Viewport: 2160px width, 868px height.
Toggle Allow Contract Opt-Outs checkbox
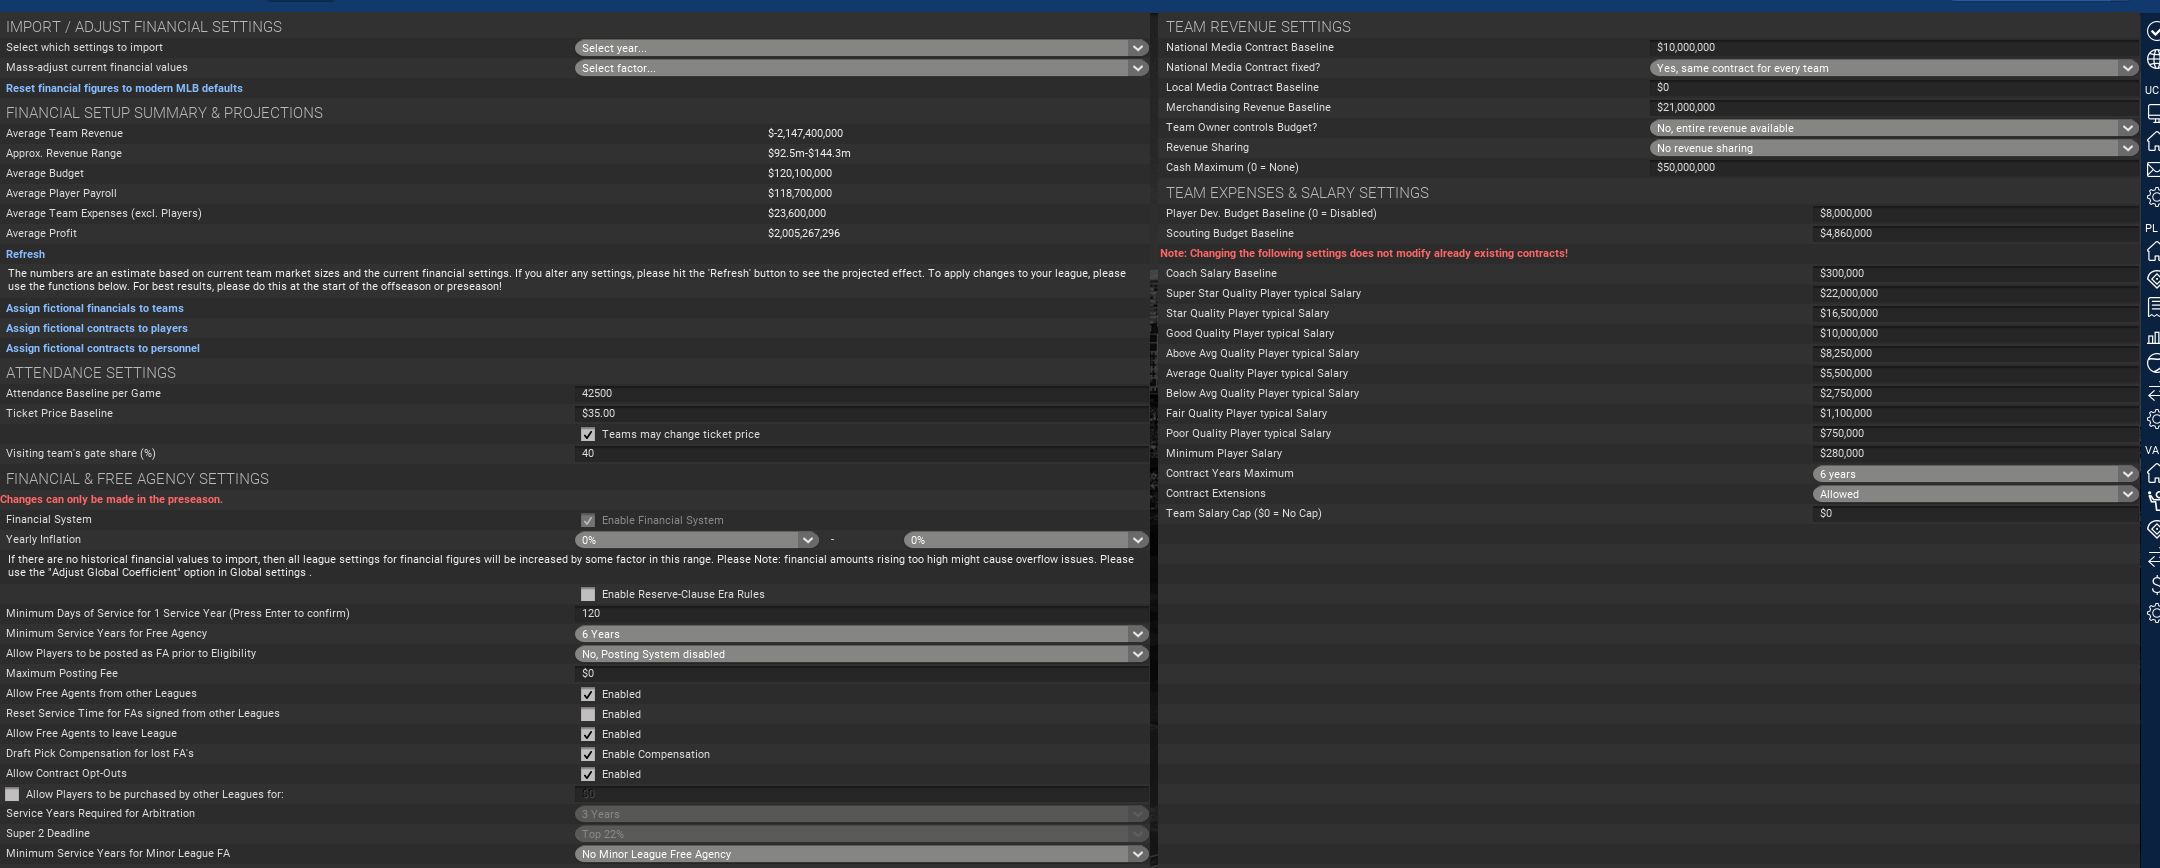click(588, 774)
